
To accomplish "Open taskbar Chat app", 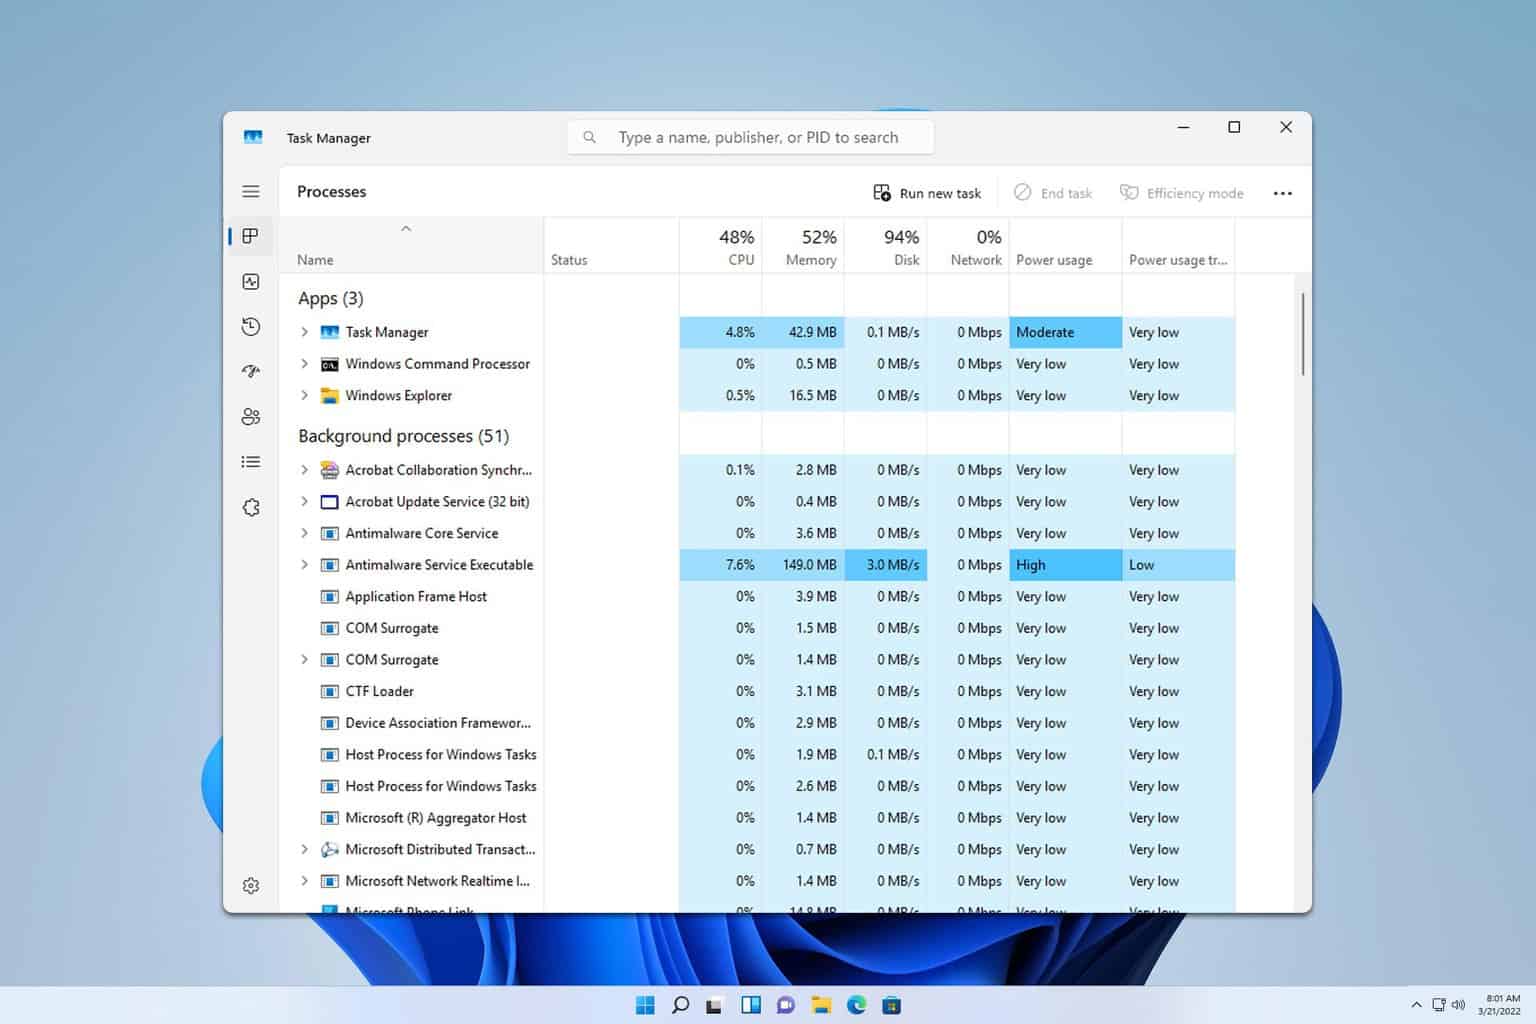I will (785, 1005).
